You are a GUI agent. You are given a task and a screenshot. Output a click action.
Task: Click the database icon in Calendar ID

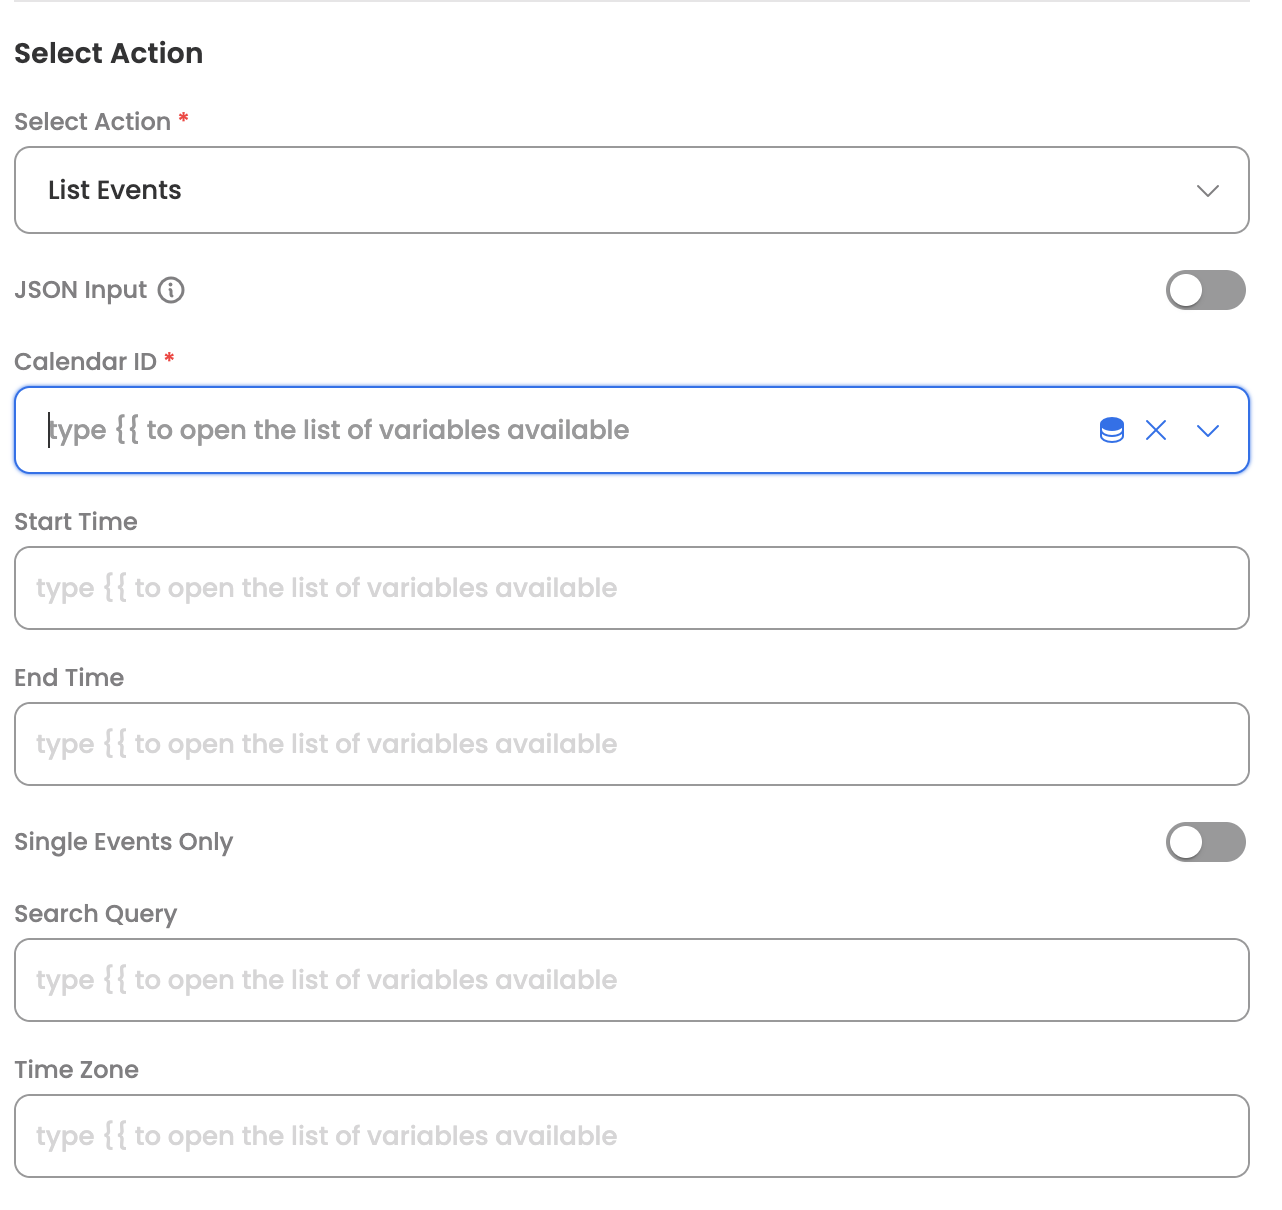1111,430
